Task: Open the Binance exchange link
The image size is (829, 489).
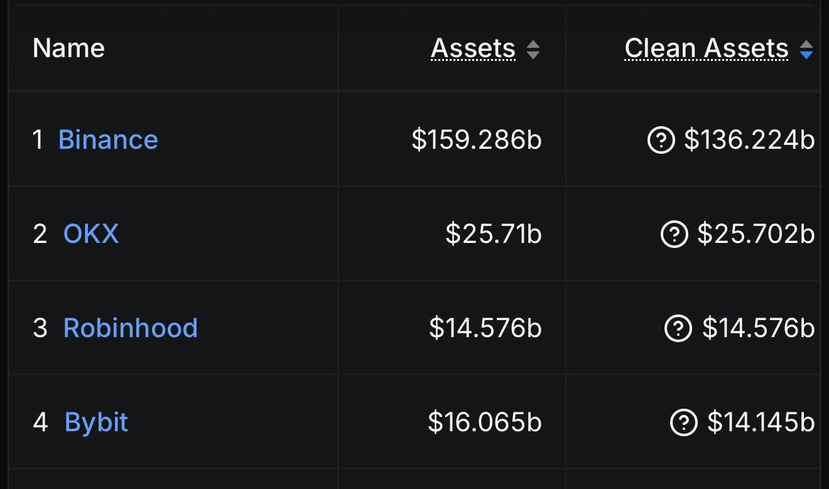Action: [108, 140]
